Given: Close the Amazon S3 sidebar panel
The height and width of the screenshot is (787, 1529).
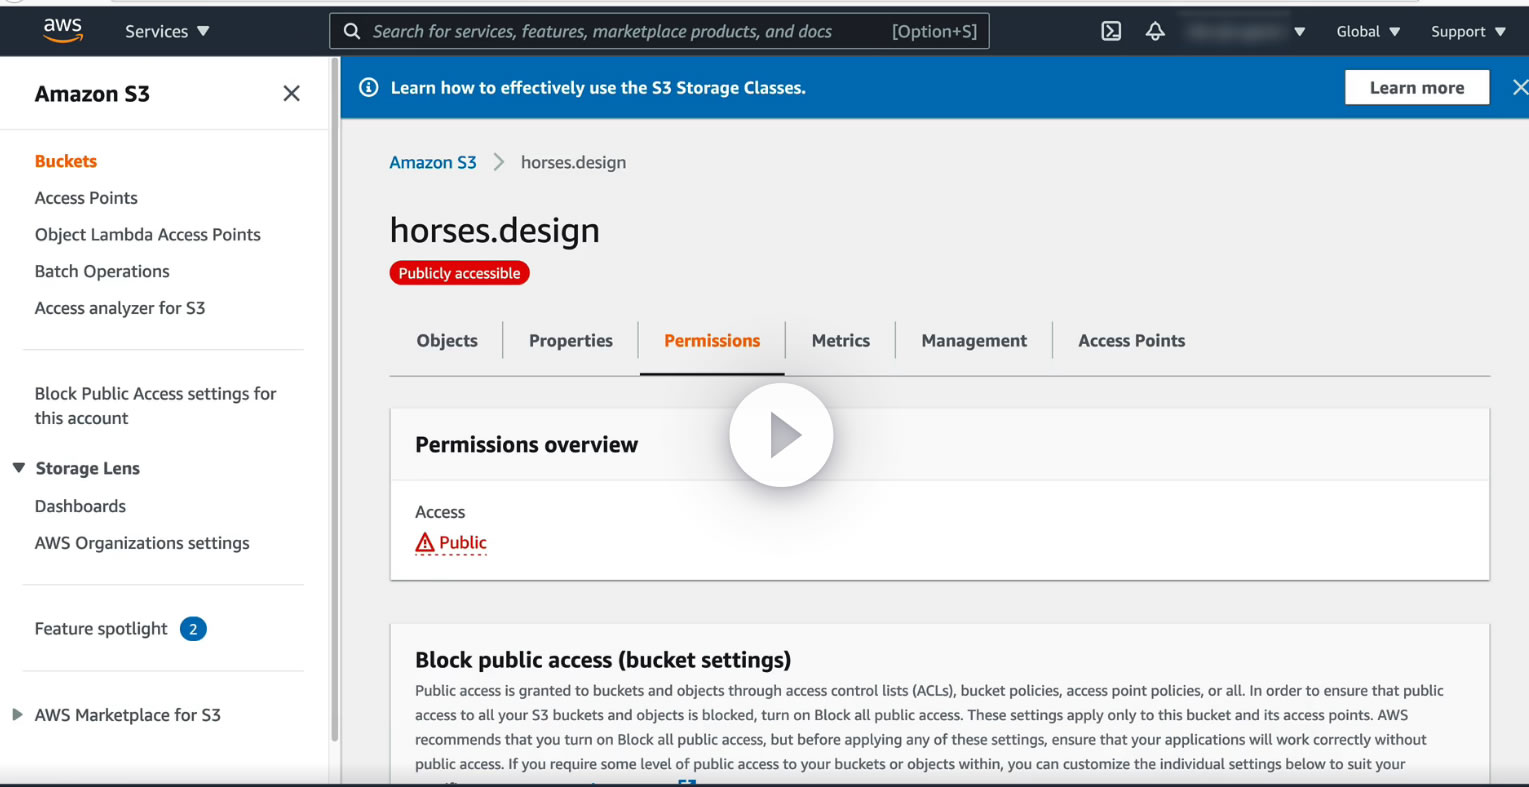Looking at the screenshot, I should pos(291,93).
